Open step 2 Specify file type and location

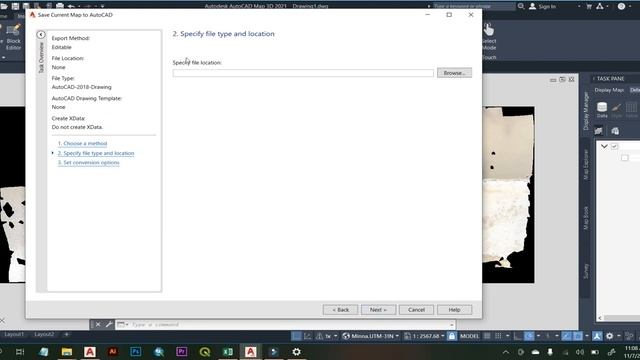tap(96, 153)
